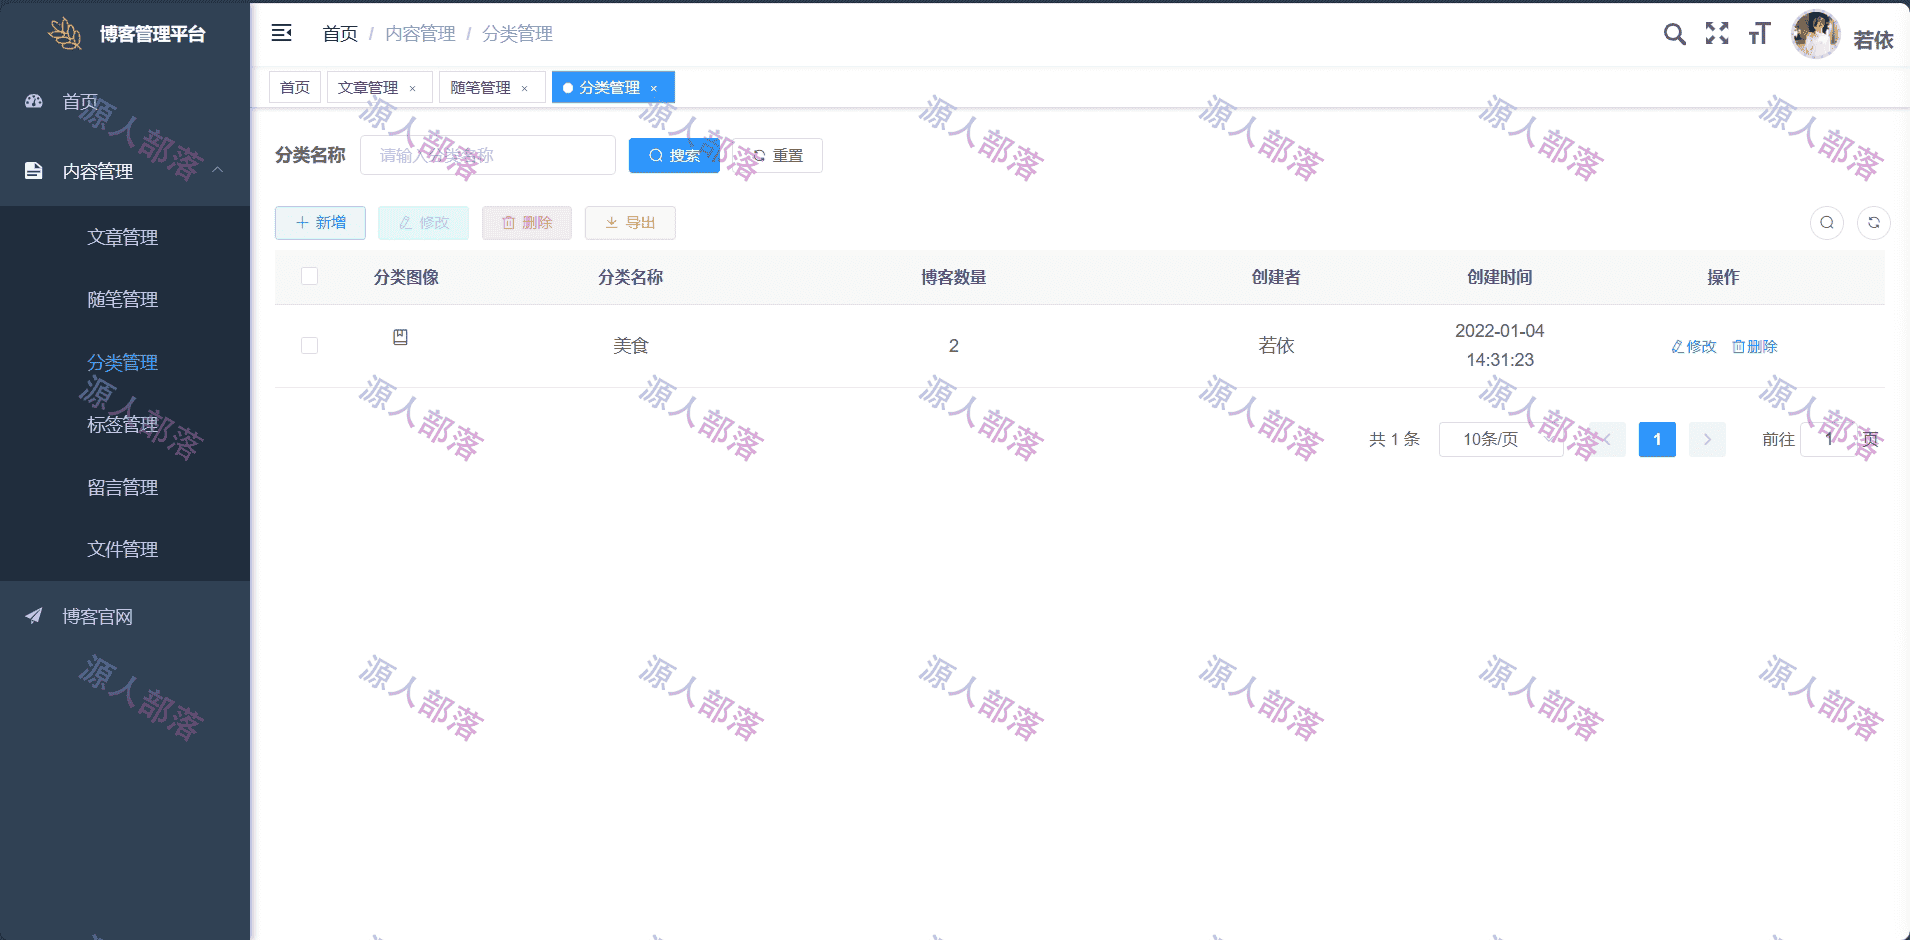Click the blue 搜索 button
1910x940 pixels.
click(x=674, y=155)
